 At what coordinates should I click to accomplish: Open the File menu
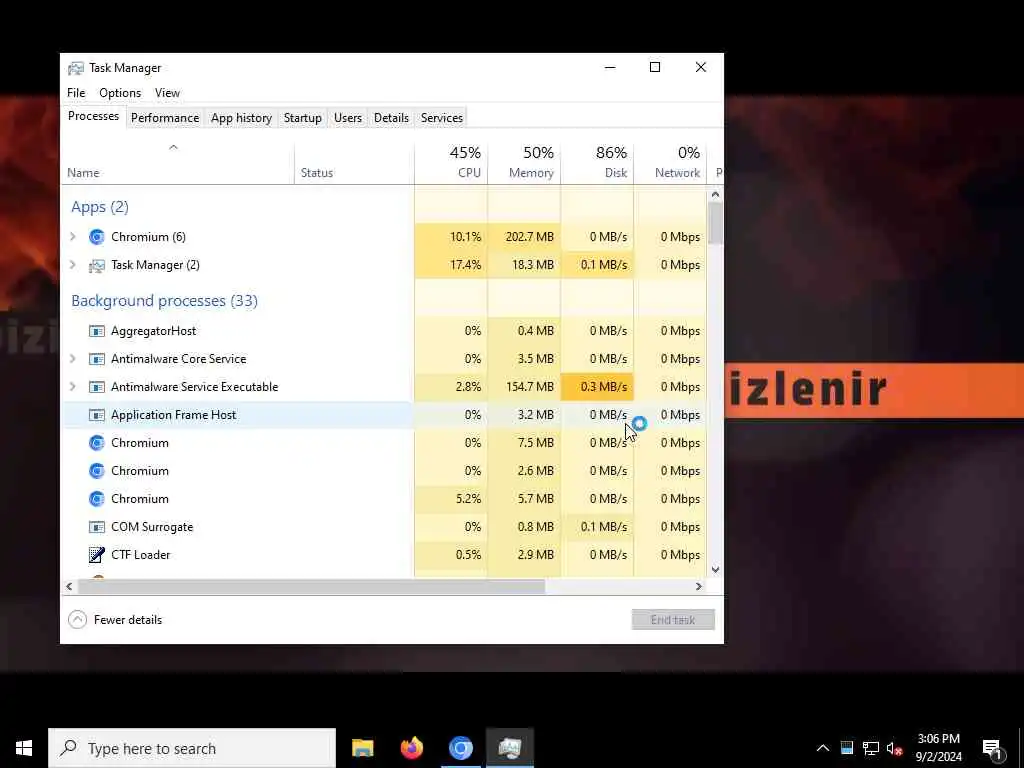pyautogui.click(x=76, y=93)
